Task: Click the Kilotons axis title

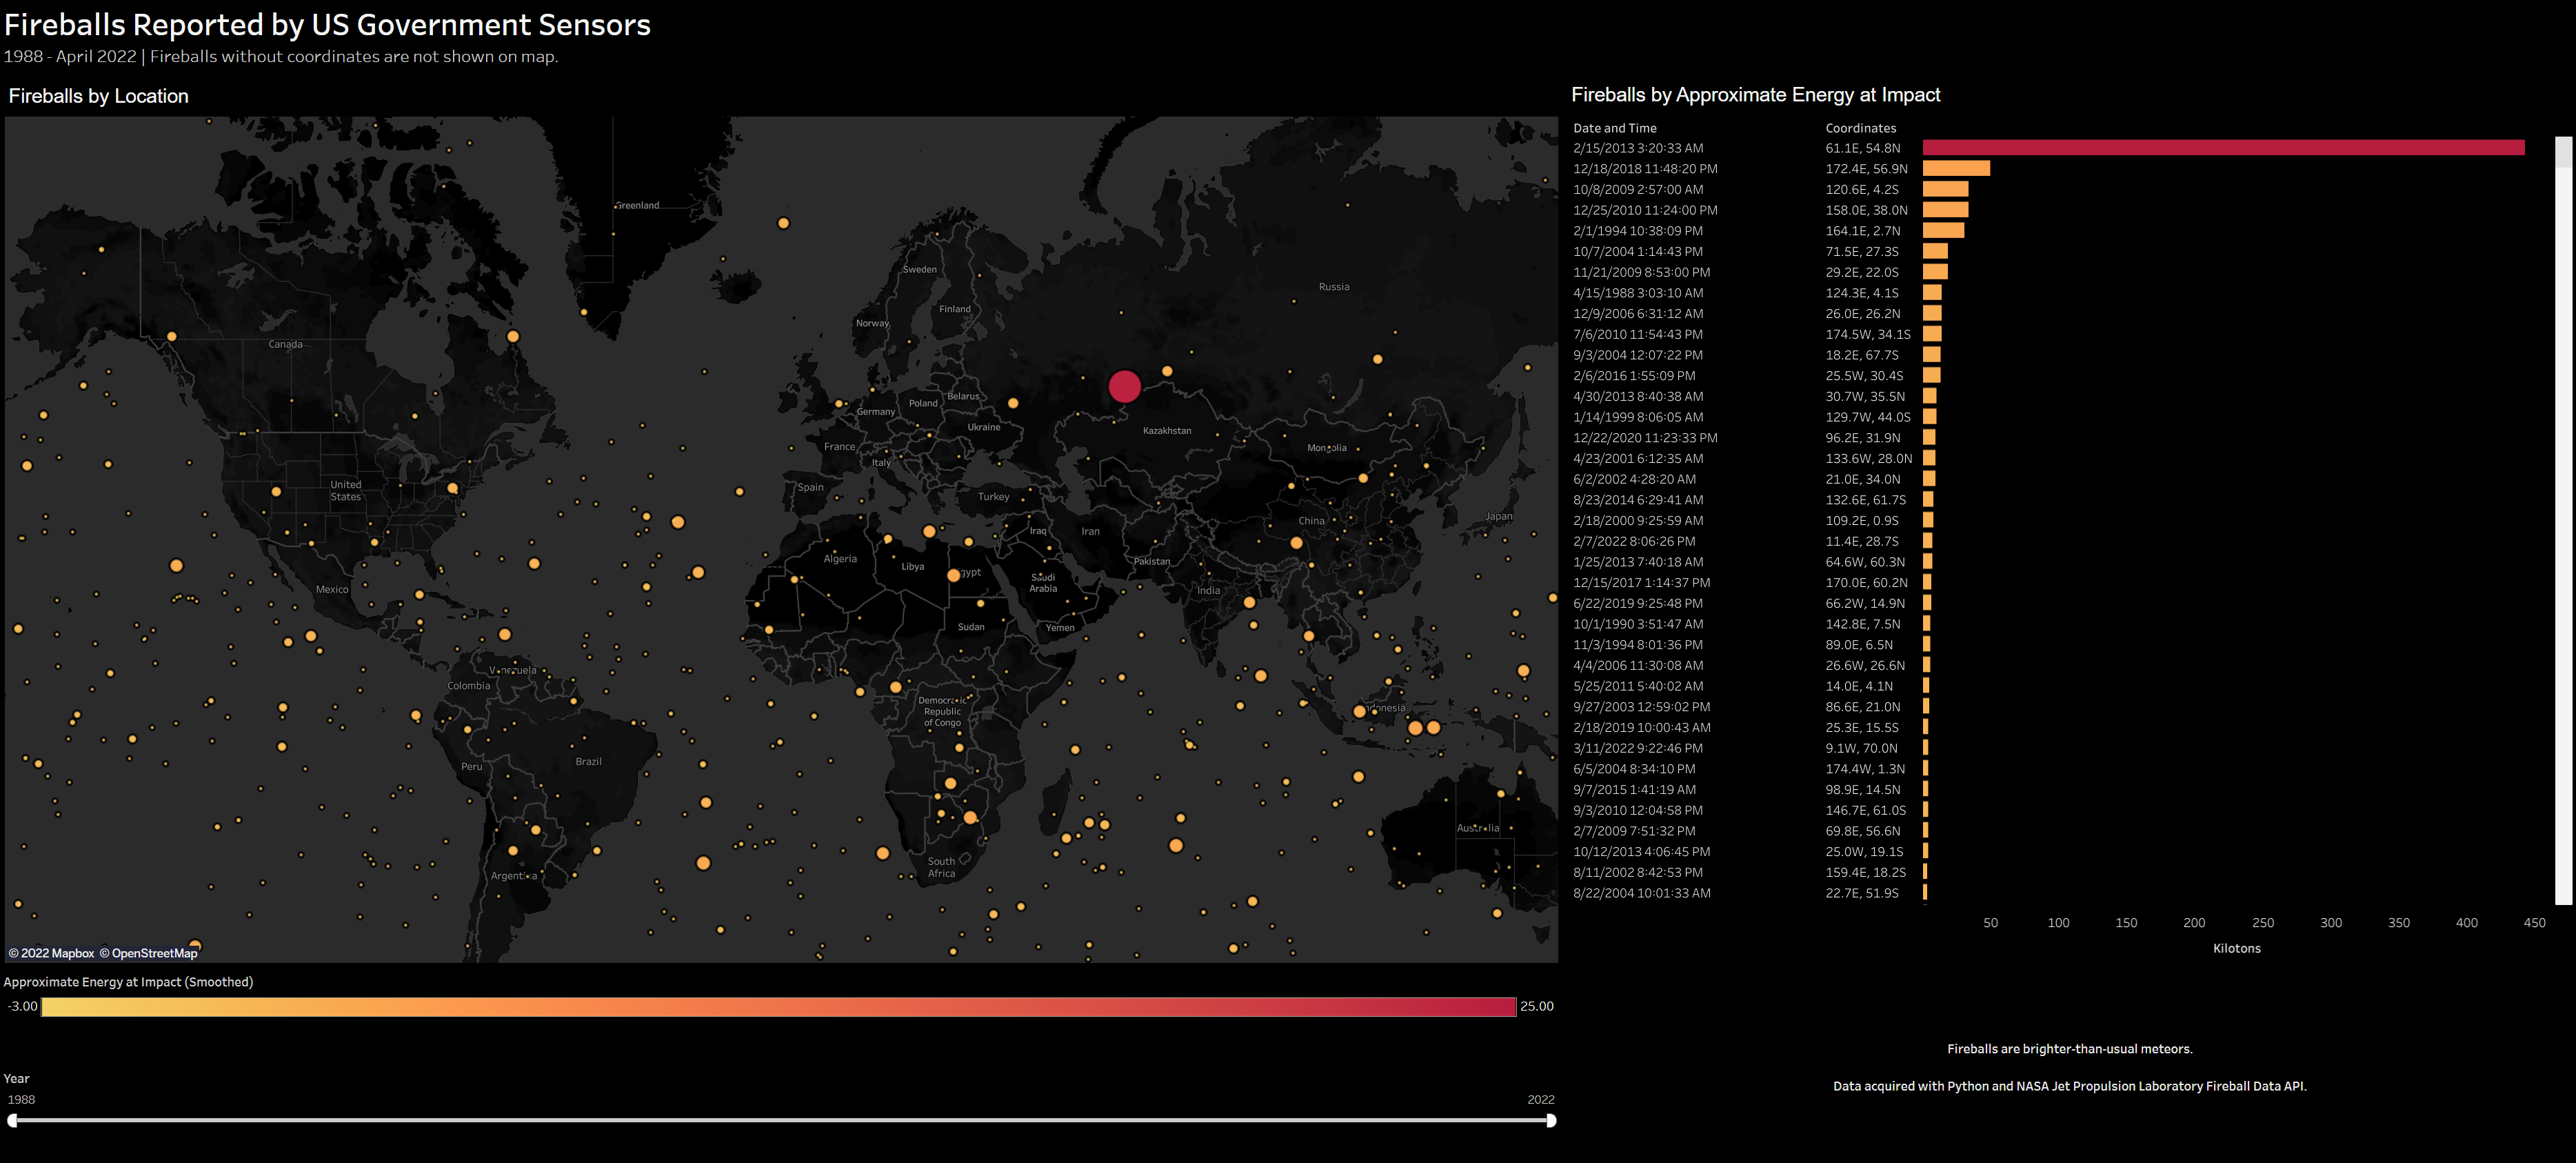Action: tap(2236, 948)
